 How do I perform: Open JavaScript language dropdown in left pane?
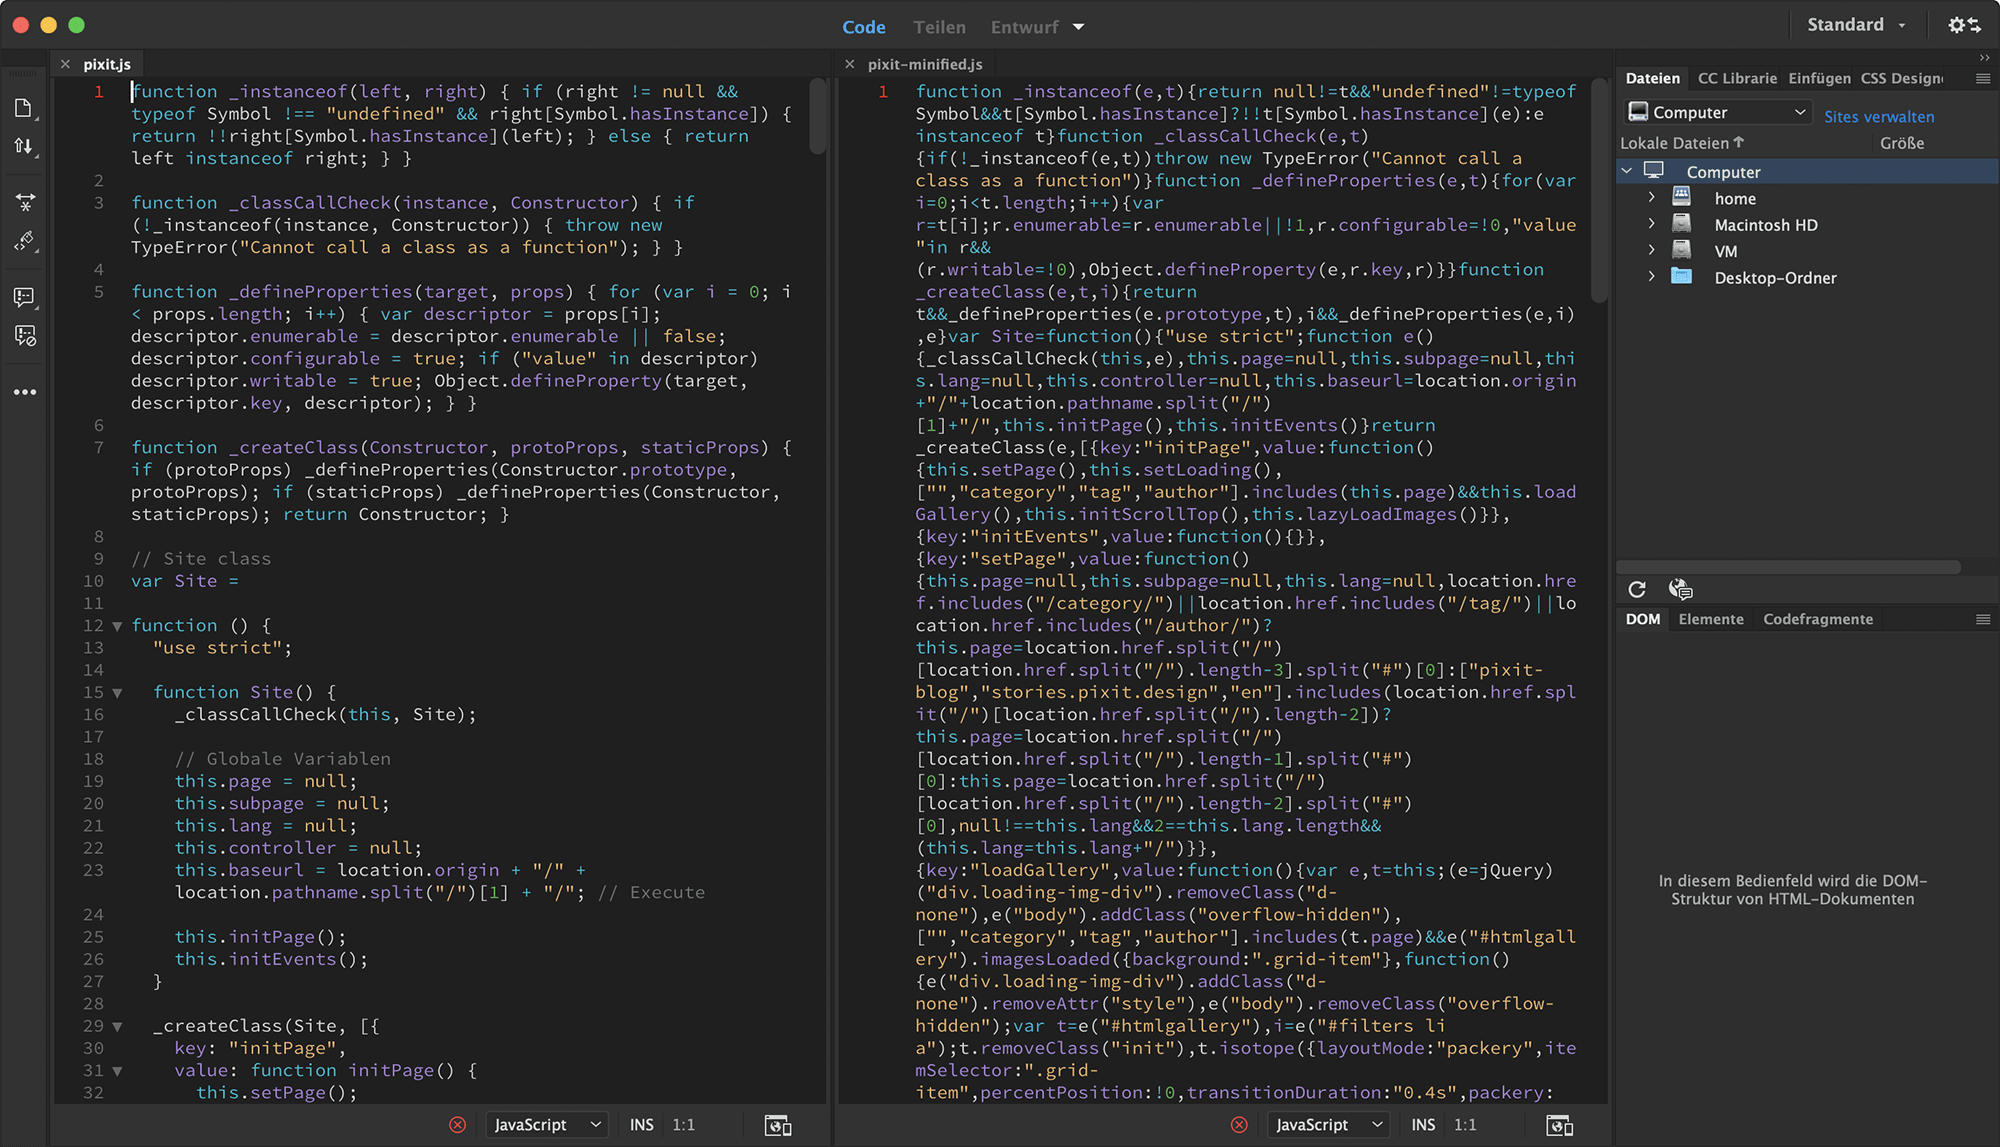547,1125
